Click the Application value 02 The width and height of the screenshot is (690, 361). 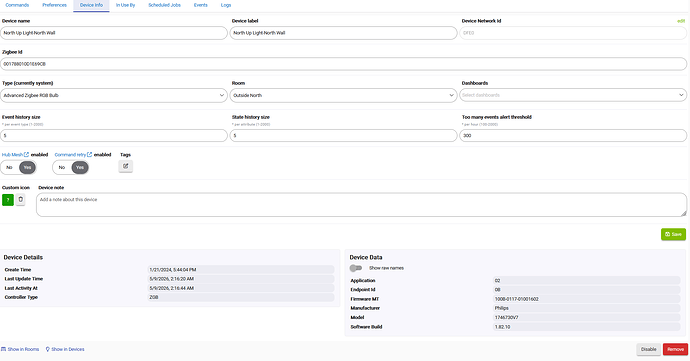[x=587, y=280]
